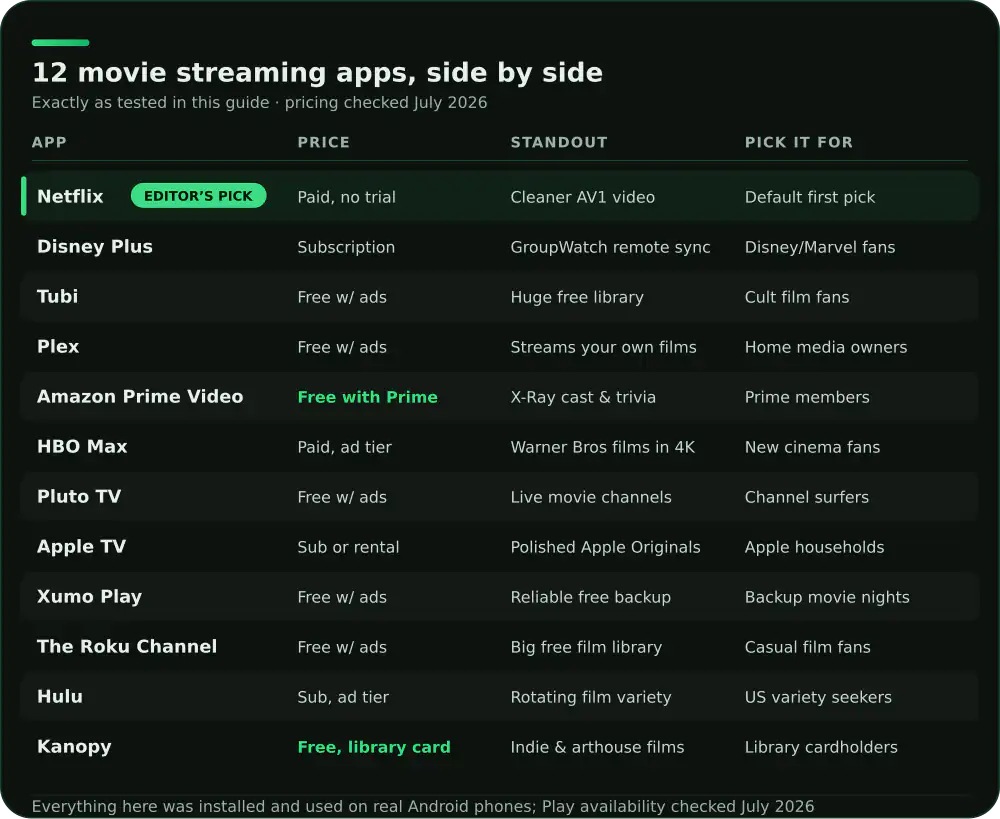Click the Kanopy app name
The height and width of the screenshot is (819, 1000).
(74, 747)
